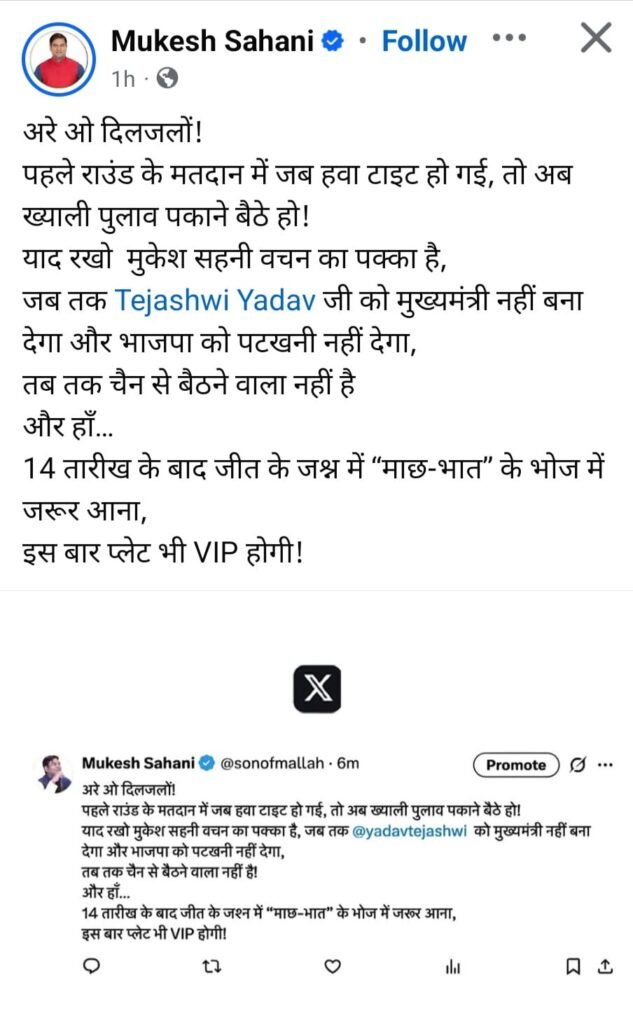Screen dimensions: 633x1024
Task: Click the globe public-audience icon
Action: point(168,79)
